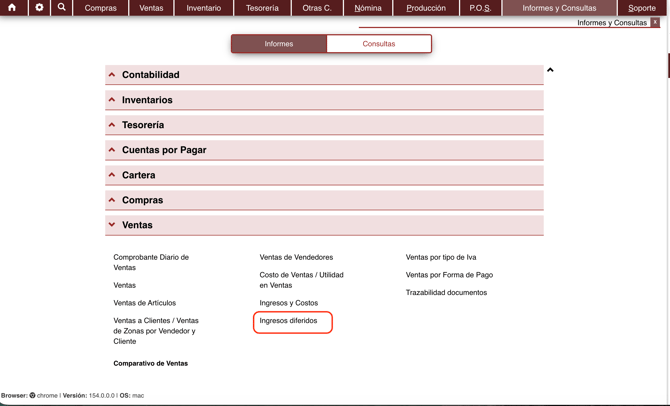670x406 pixels.
Task: Open the settings gear icon
Action: click(x=39, y=8)
